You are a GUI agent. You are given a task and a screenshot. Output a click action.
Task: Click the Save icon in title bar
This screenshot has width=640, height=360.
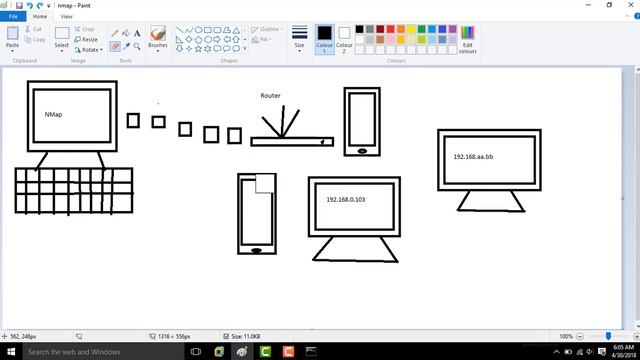(x=19, y=5)
